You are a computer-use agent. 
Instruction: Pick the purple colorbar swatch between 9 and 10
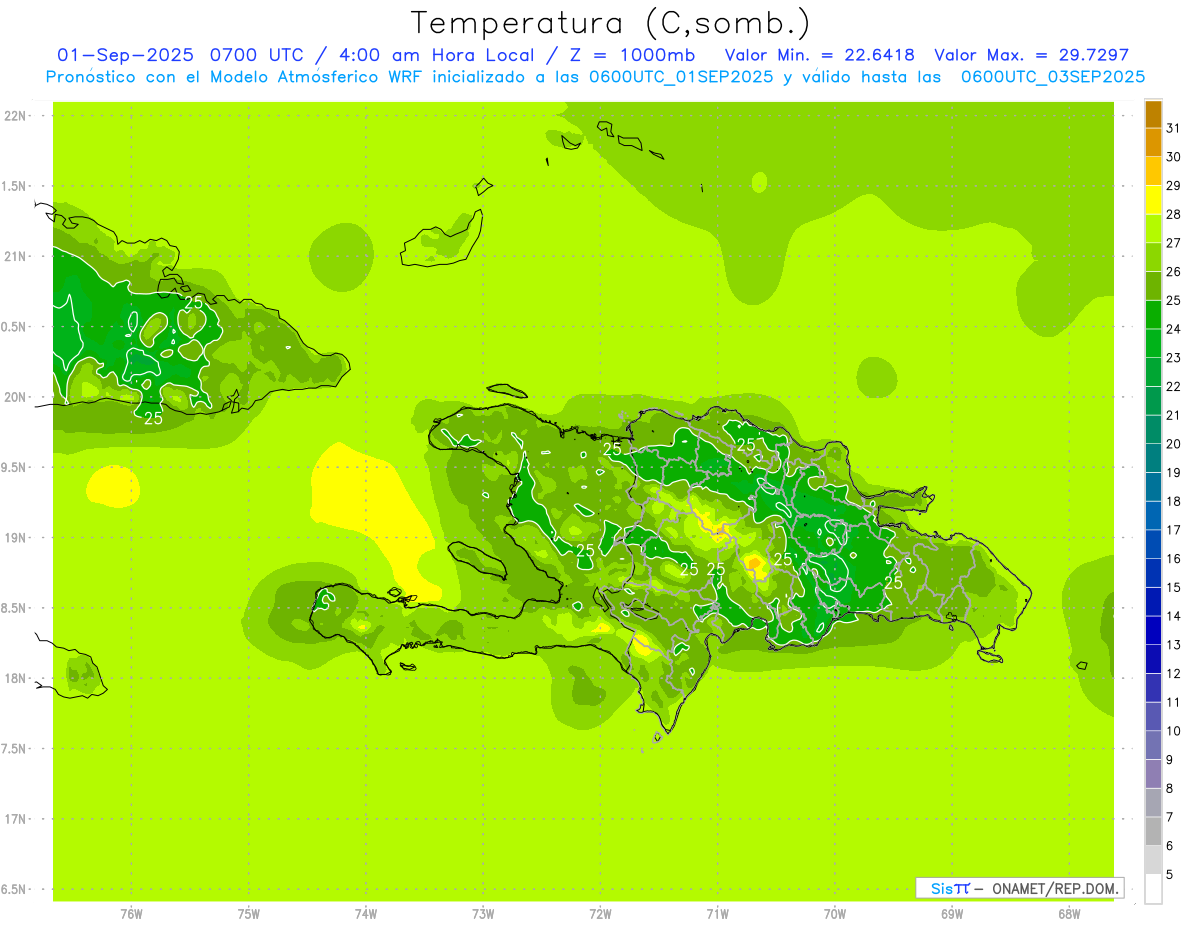pos(1153,746)
